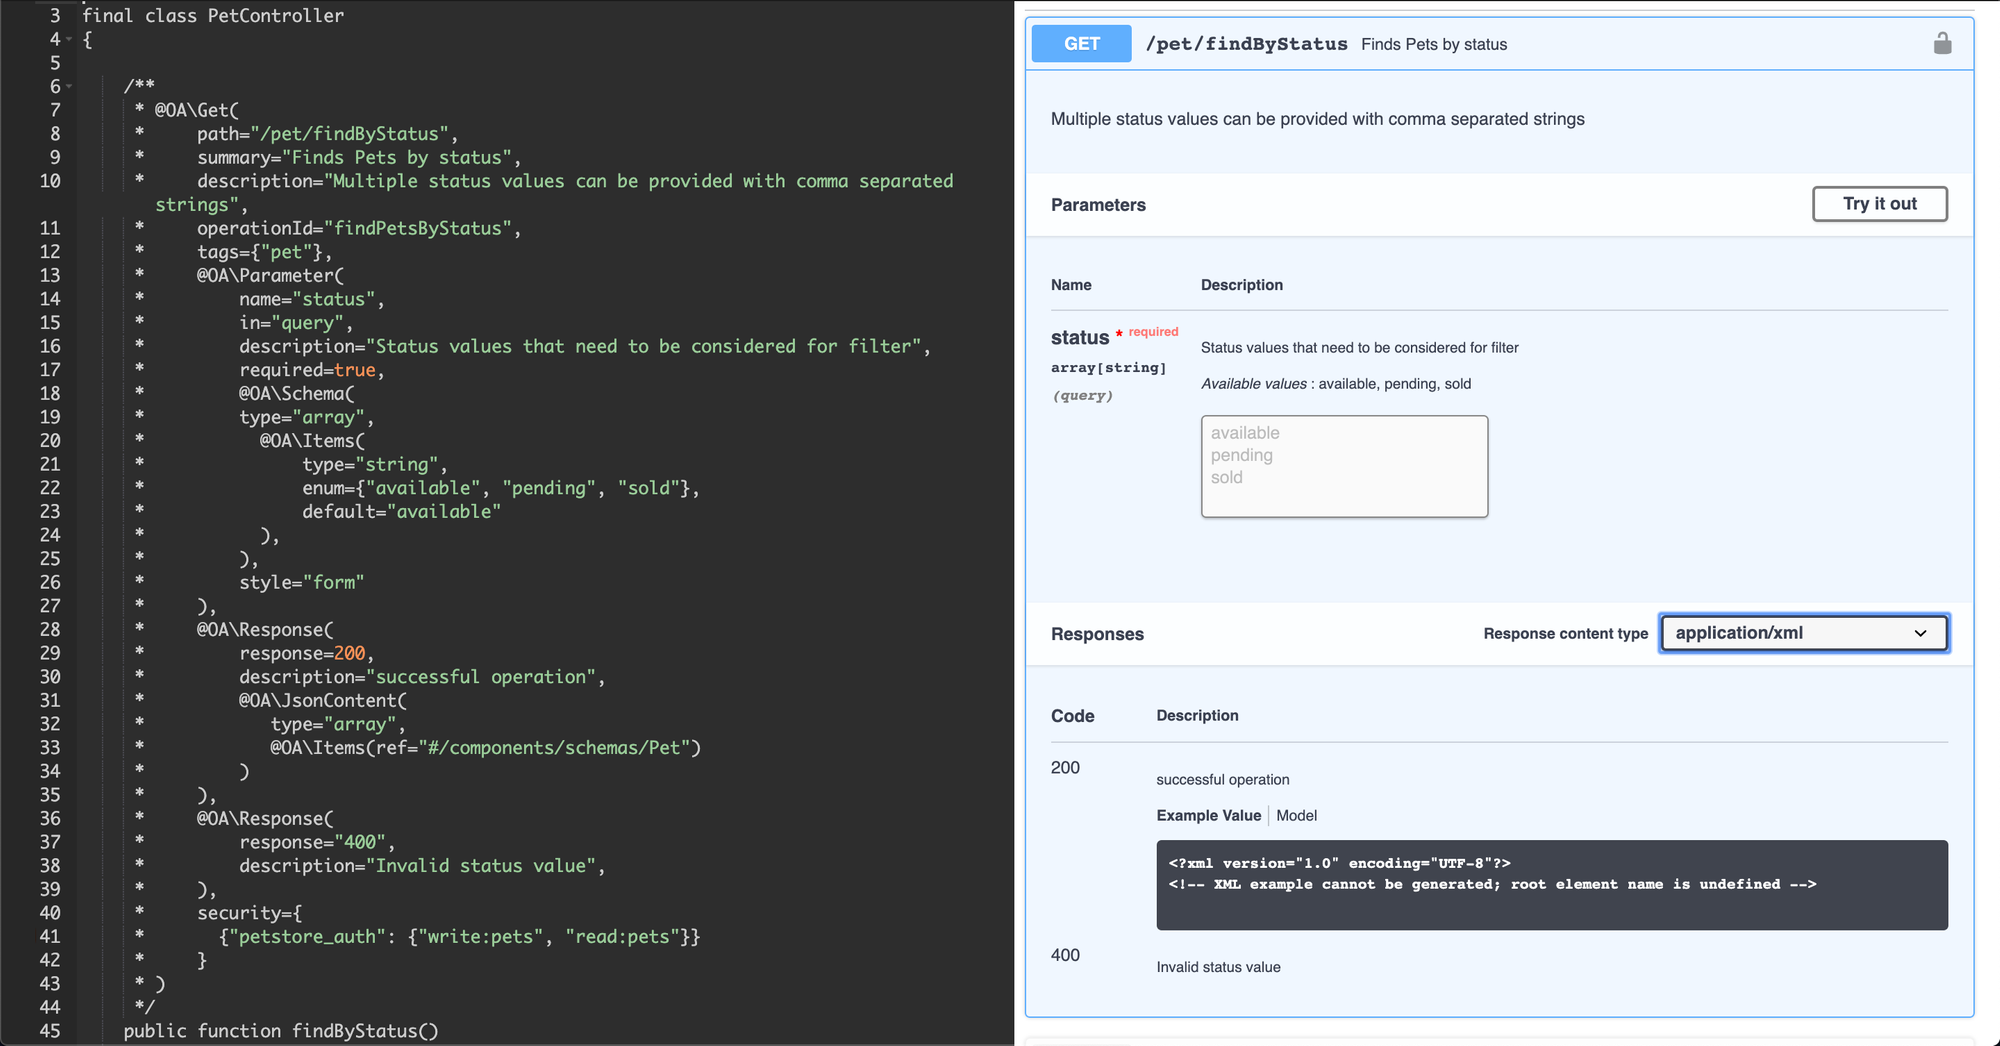The image size is (2000, 1046).
Task: Switch to the Model tab
Action: point(1296,816)
